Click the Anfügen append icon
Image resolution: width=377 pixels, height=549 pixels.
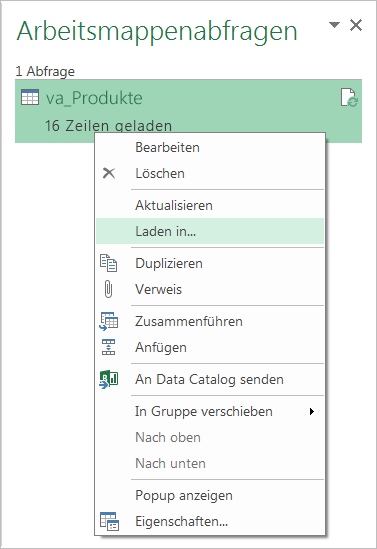tap(109, 347)
